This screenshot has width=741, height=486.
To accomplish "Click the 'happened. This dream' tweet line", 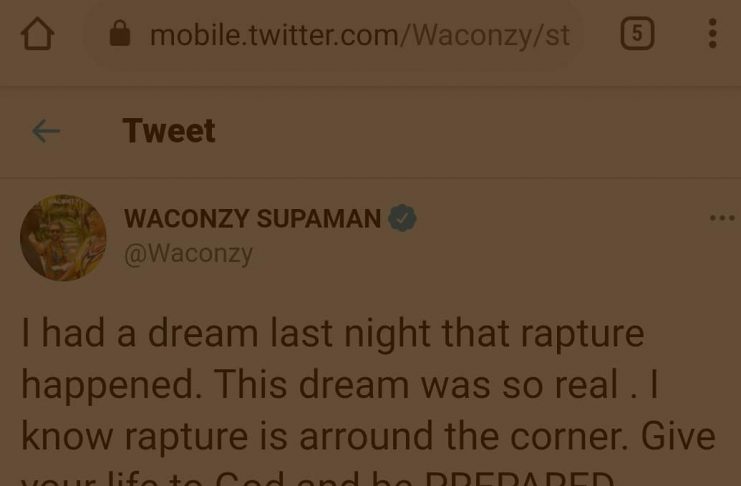I will tap(340, 385).
